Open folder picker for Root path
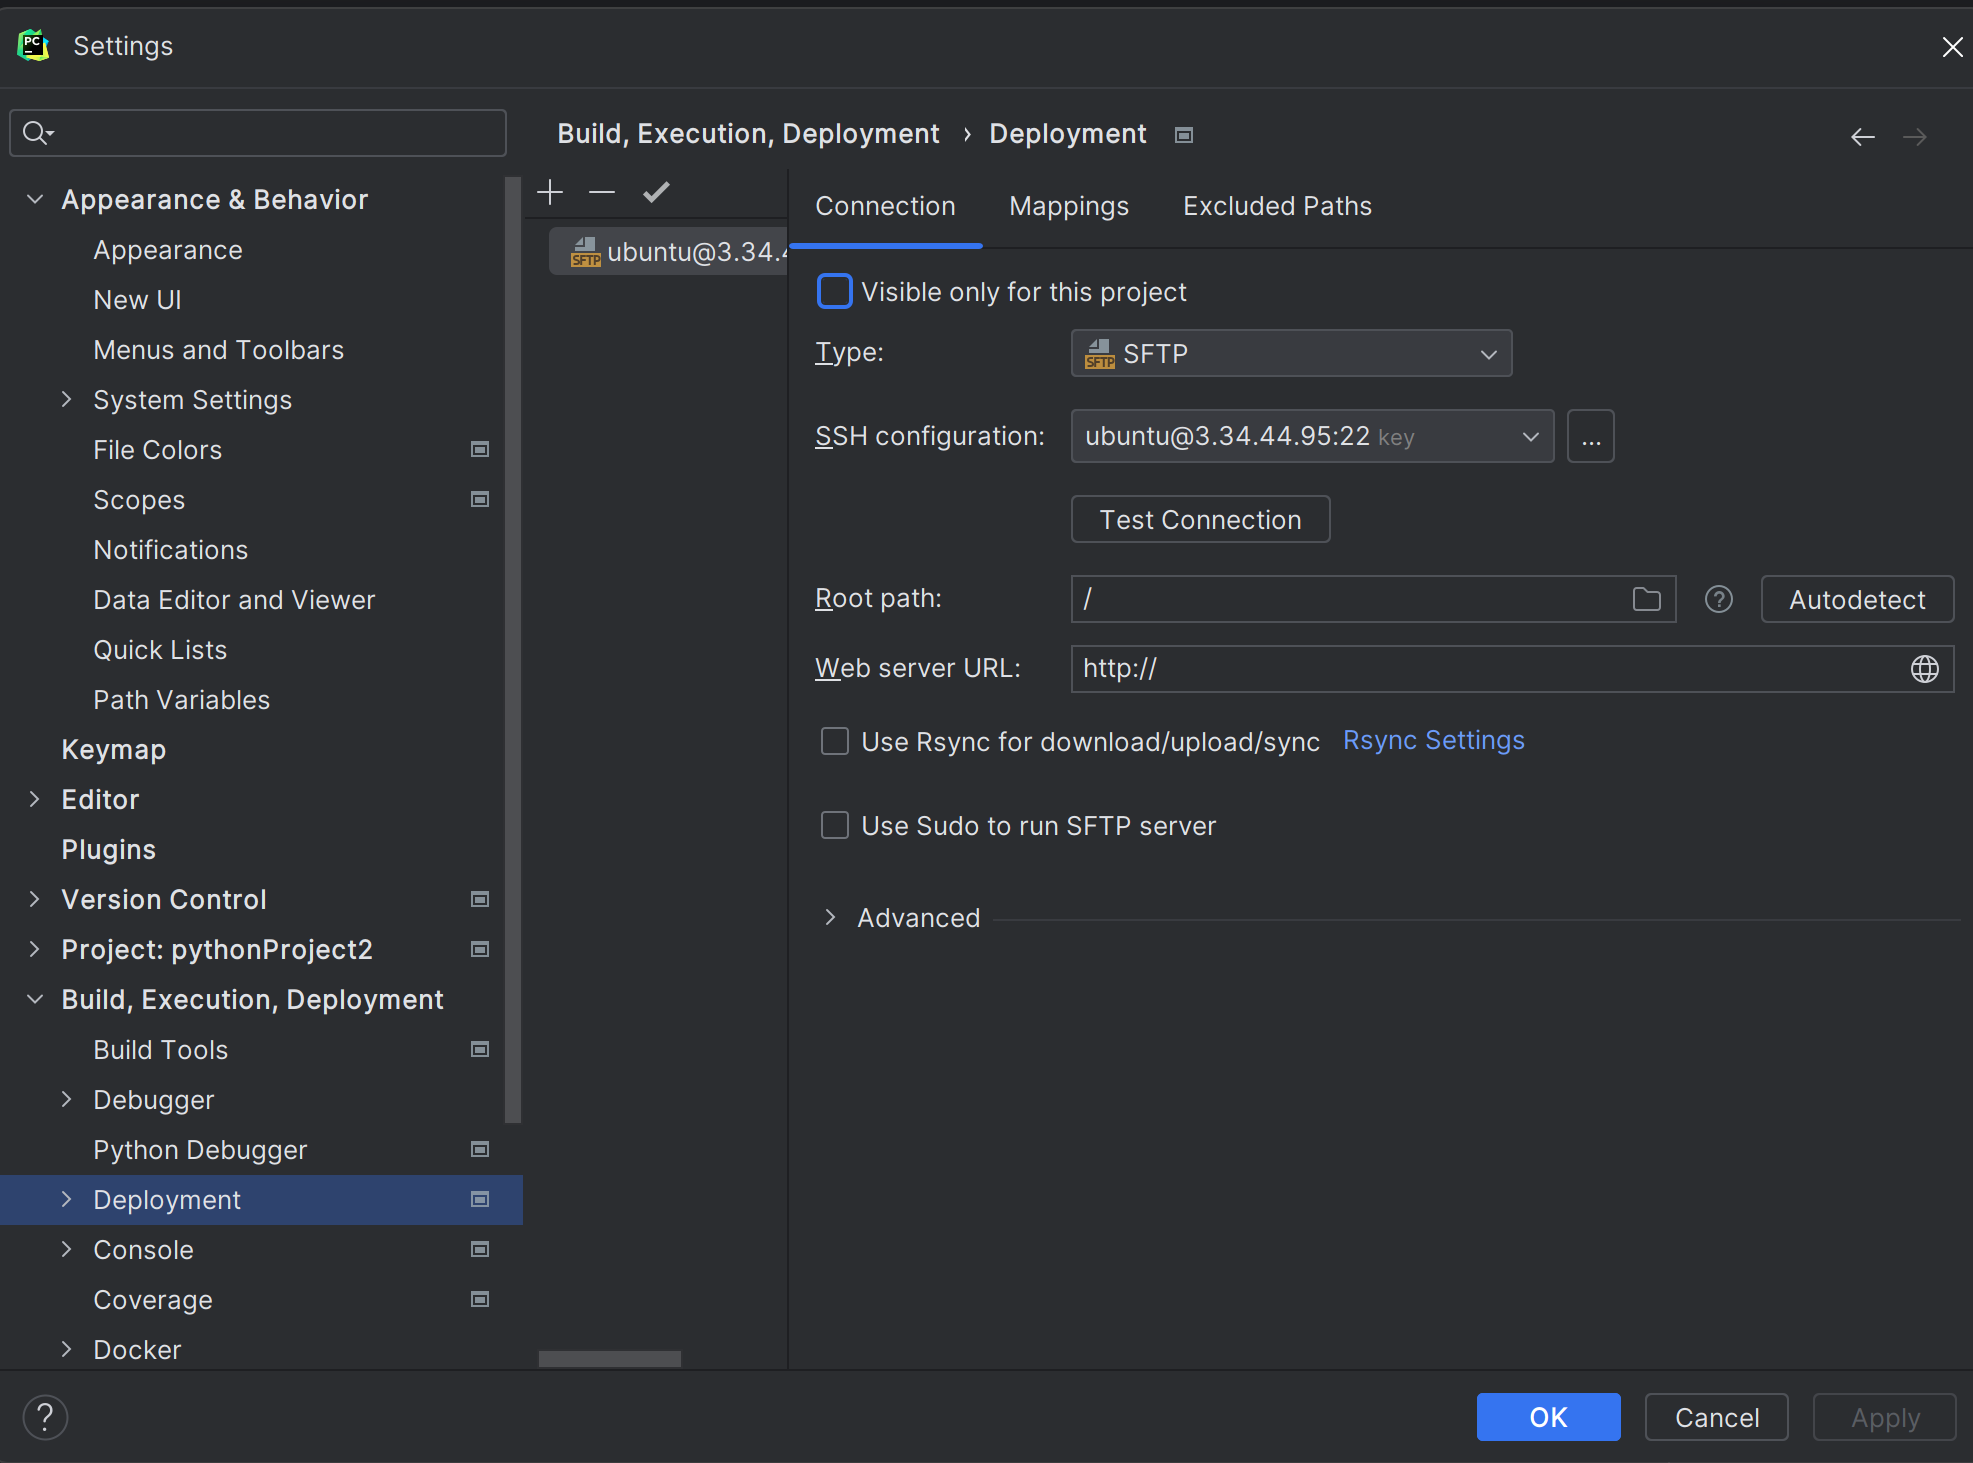Screen dimensions: 1973x1463 point(1647,599)
